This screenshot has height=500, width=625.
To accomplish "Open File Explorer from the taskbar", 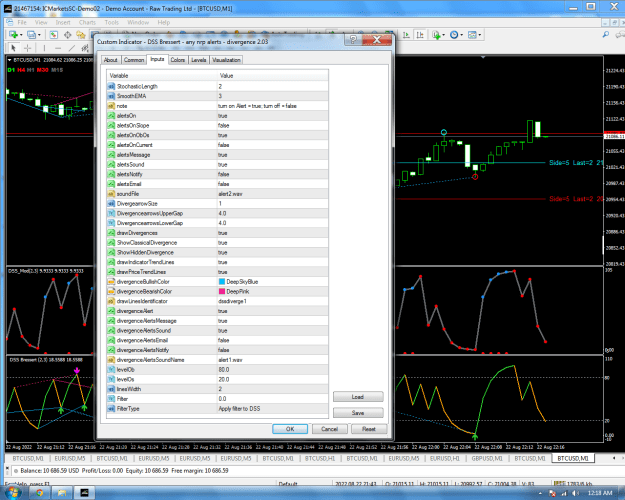I will pyautogui.click(x=62, y=493).
